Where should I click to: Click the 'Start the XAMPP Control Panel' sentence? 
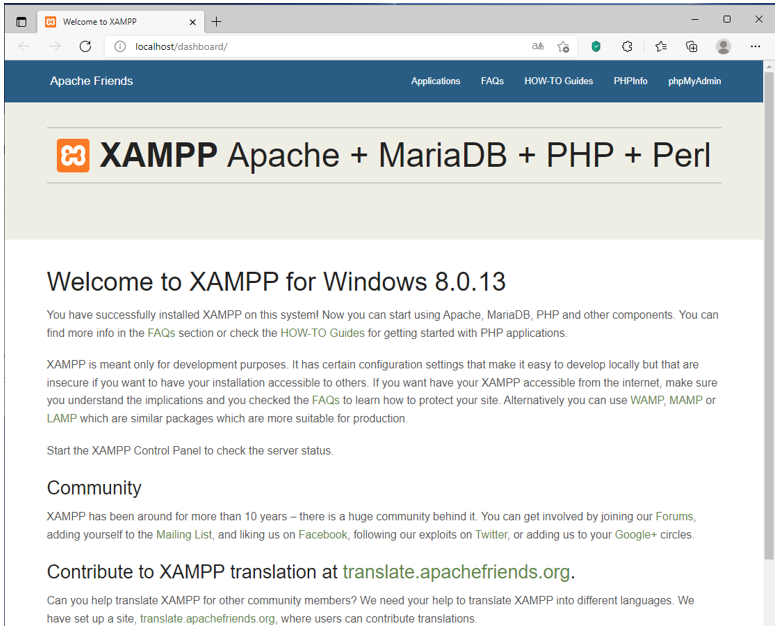point(190,451)
